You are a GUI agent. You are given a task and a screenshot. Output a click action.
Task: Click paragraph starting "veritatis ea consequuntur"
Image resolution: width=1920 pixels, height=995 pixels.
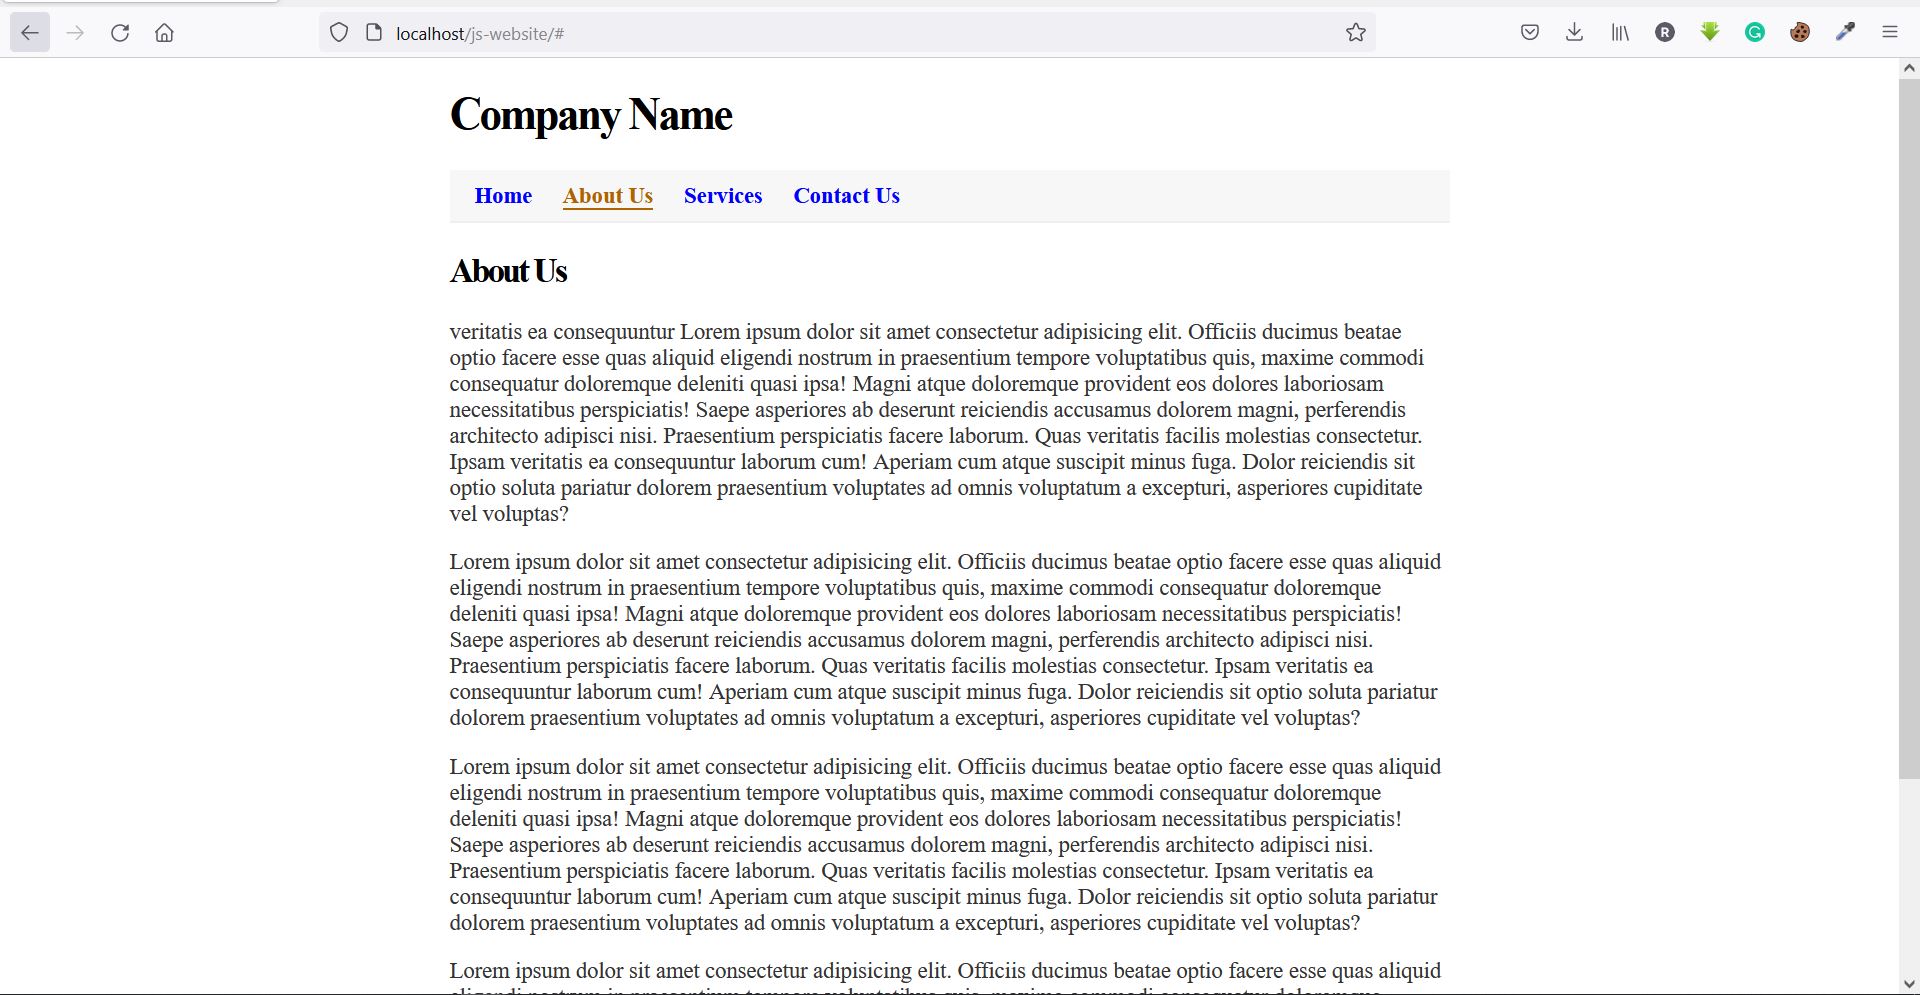coord(937,423)
